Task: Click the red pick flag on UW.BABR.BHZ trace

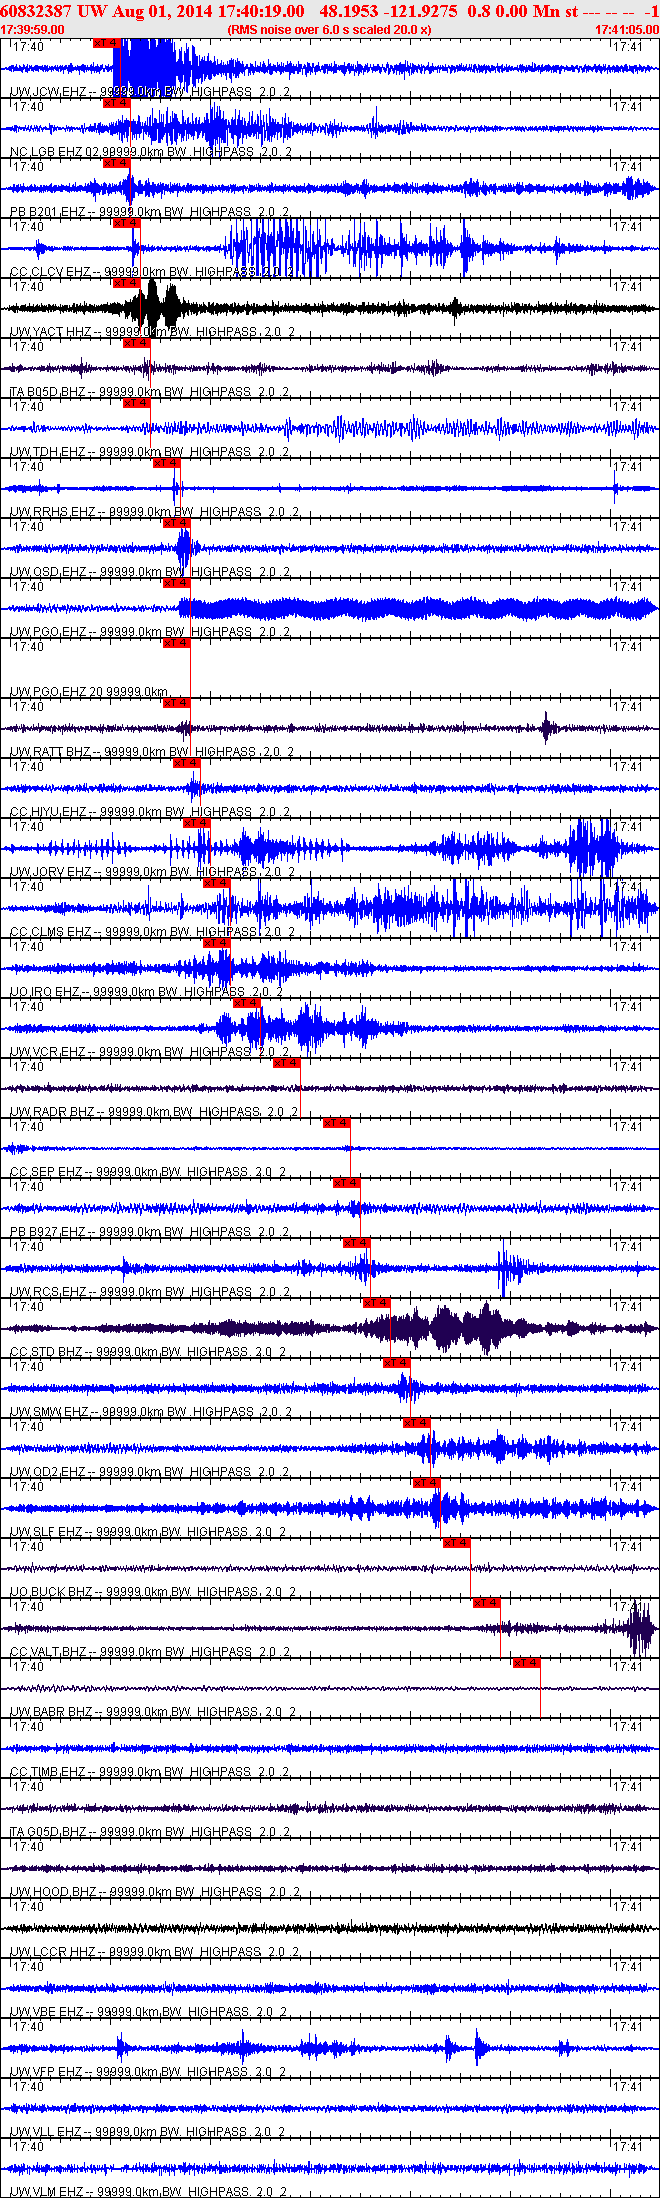Action: (x=526, y=1663)
